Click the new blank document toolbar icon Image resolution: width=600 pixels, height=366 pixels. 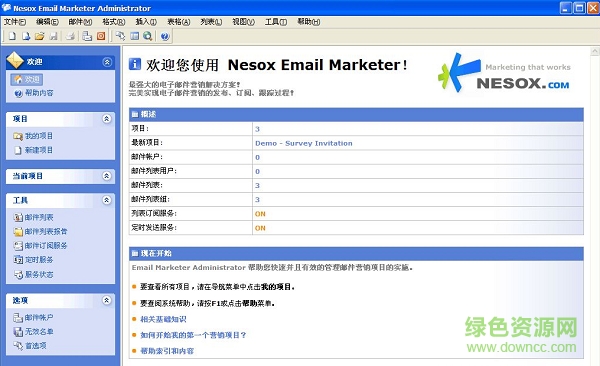[12, 36]
